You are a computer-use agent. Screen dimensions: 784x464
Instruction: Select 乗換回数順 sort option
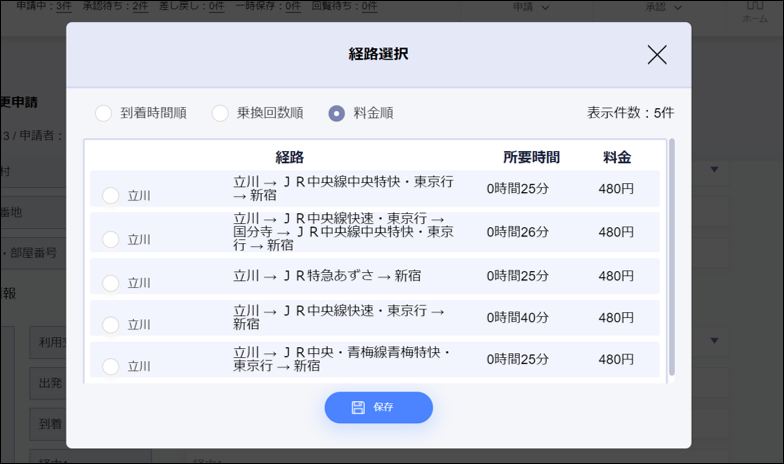[220, 113]
